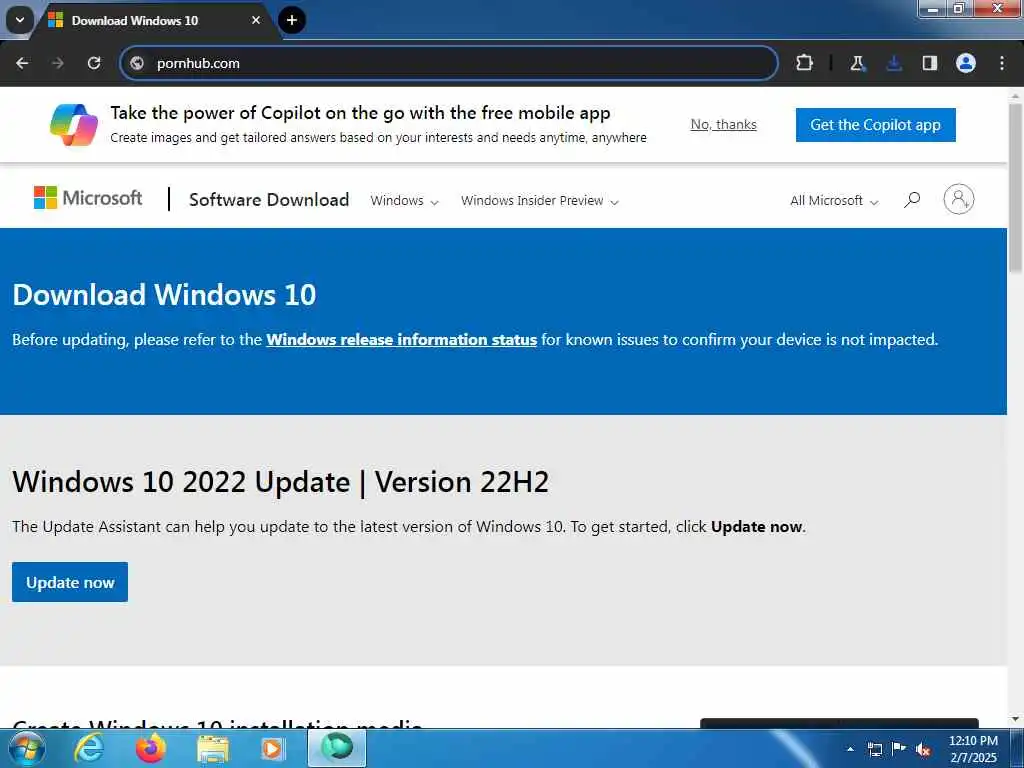Click the Microsoft logo
This screenshot has height=768, width=1024.
88,198
